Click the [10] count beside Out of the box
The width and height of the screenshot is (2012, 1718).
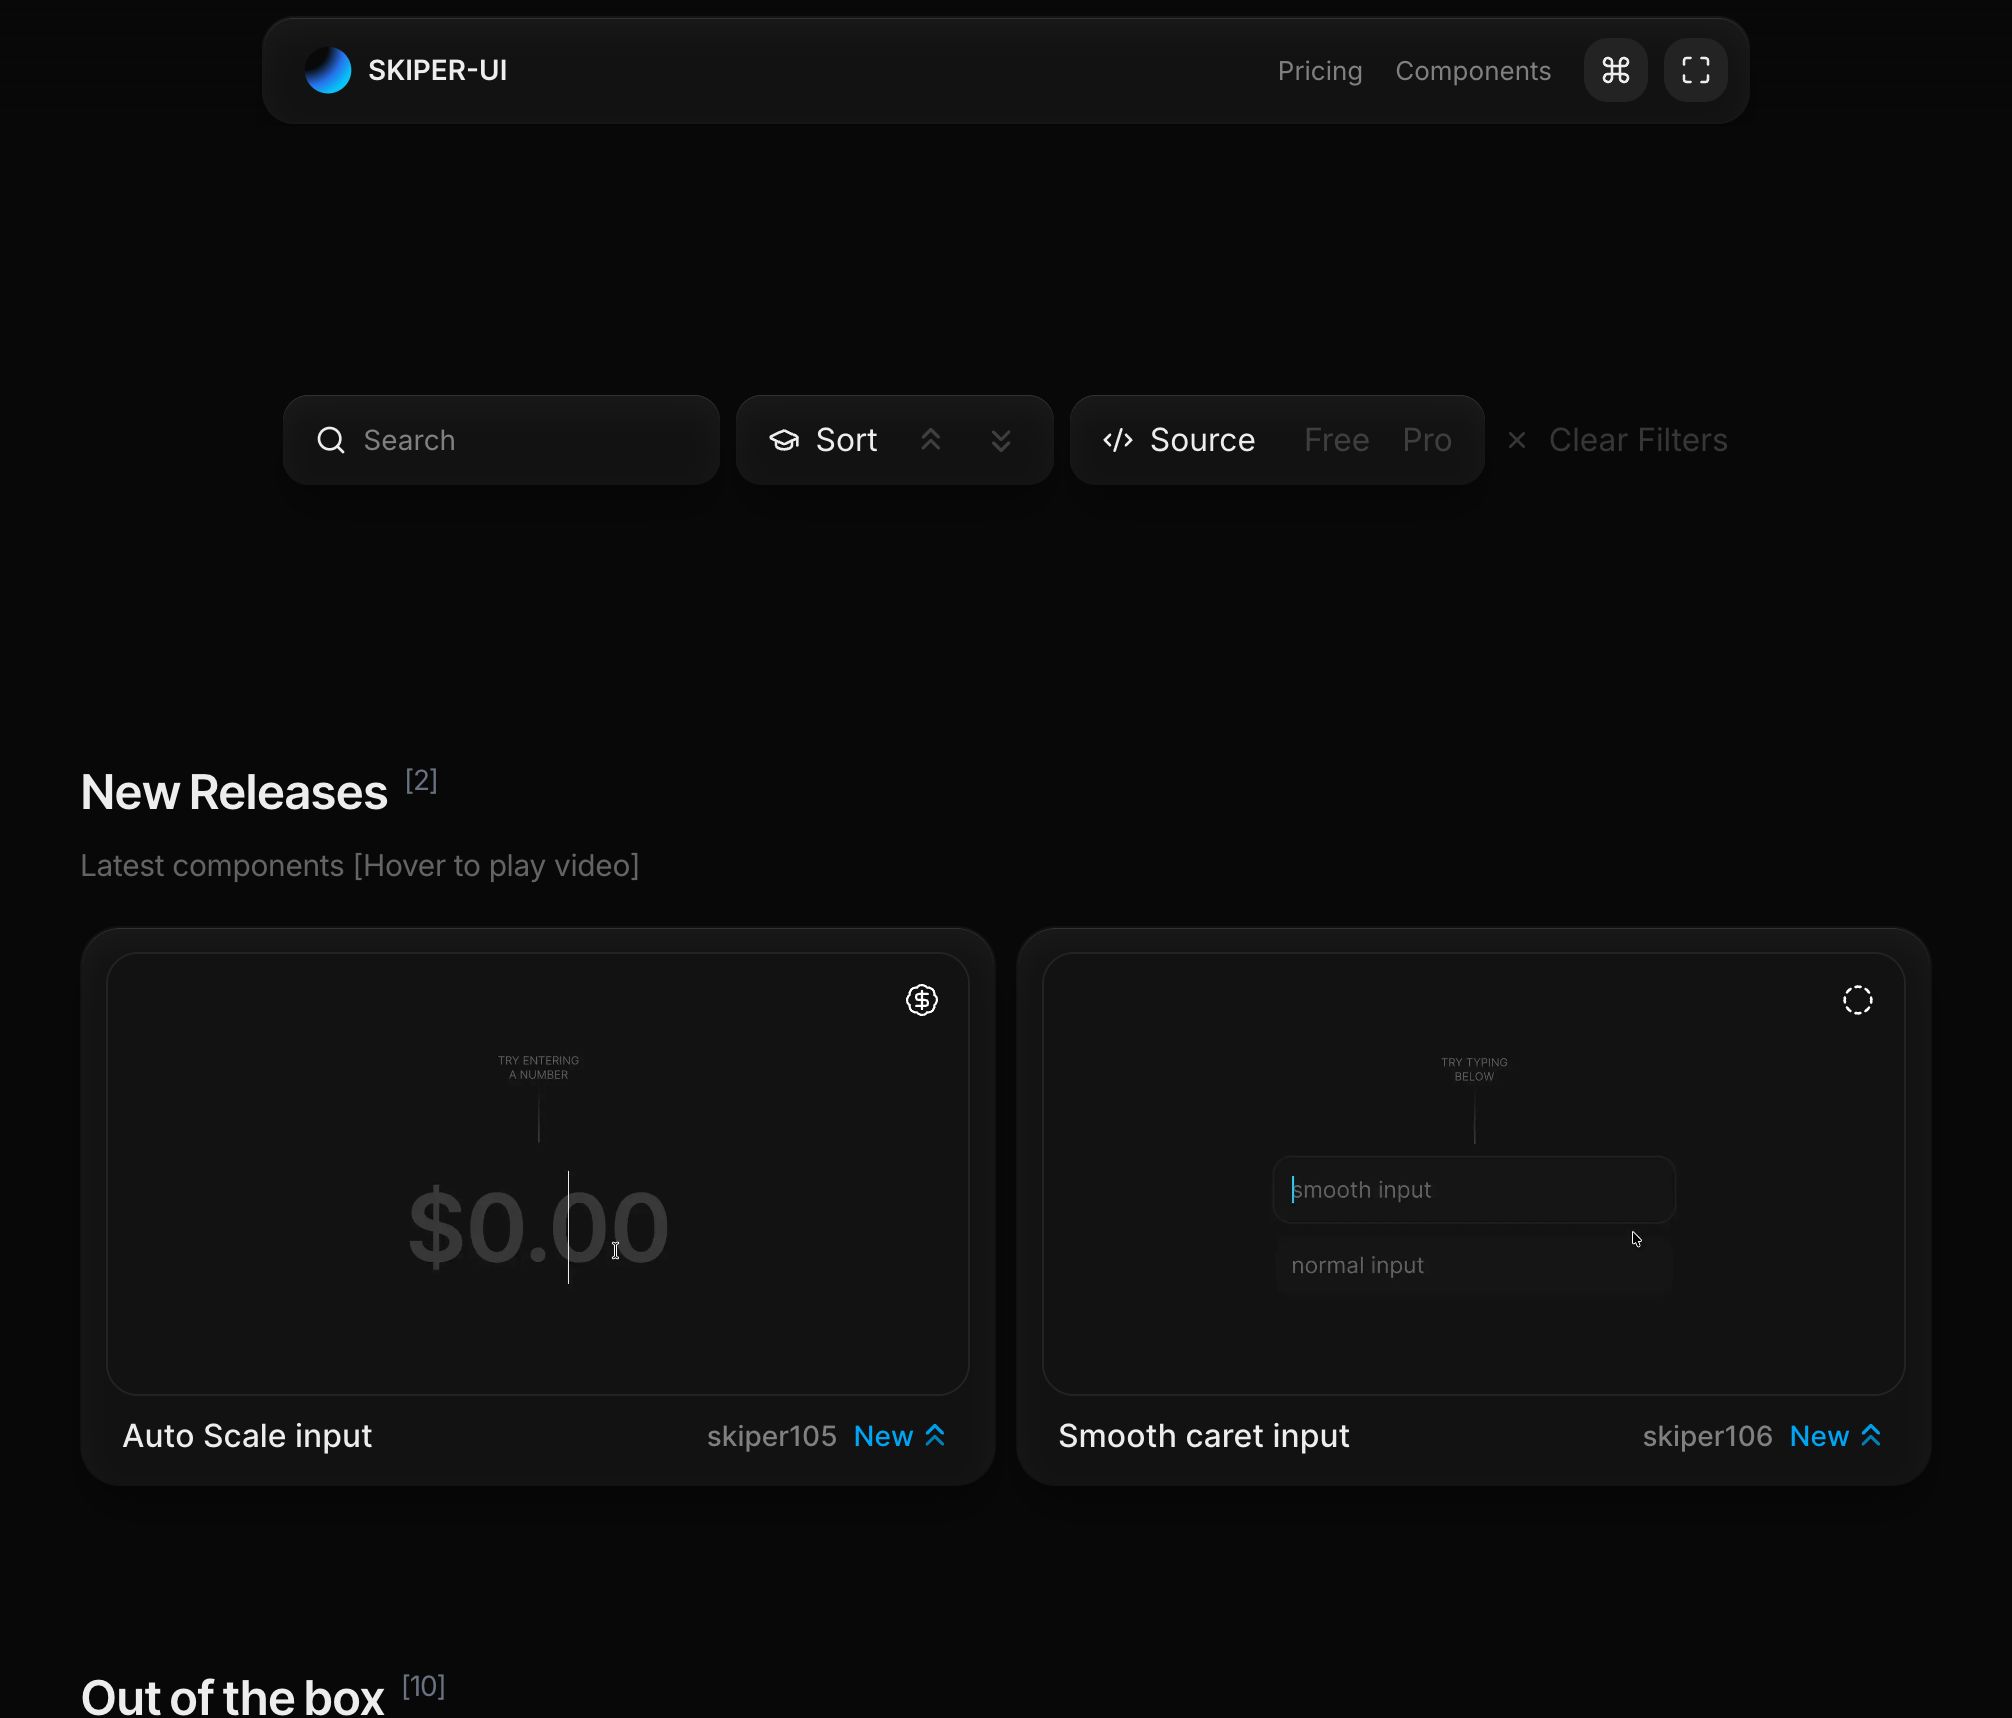click(x=423, y=1686)
